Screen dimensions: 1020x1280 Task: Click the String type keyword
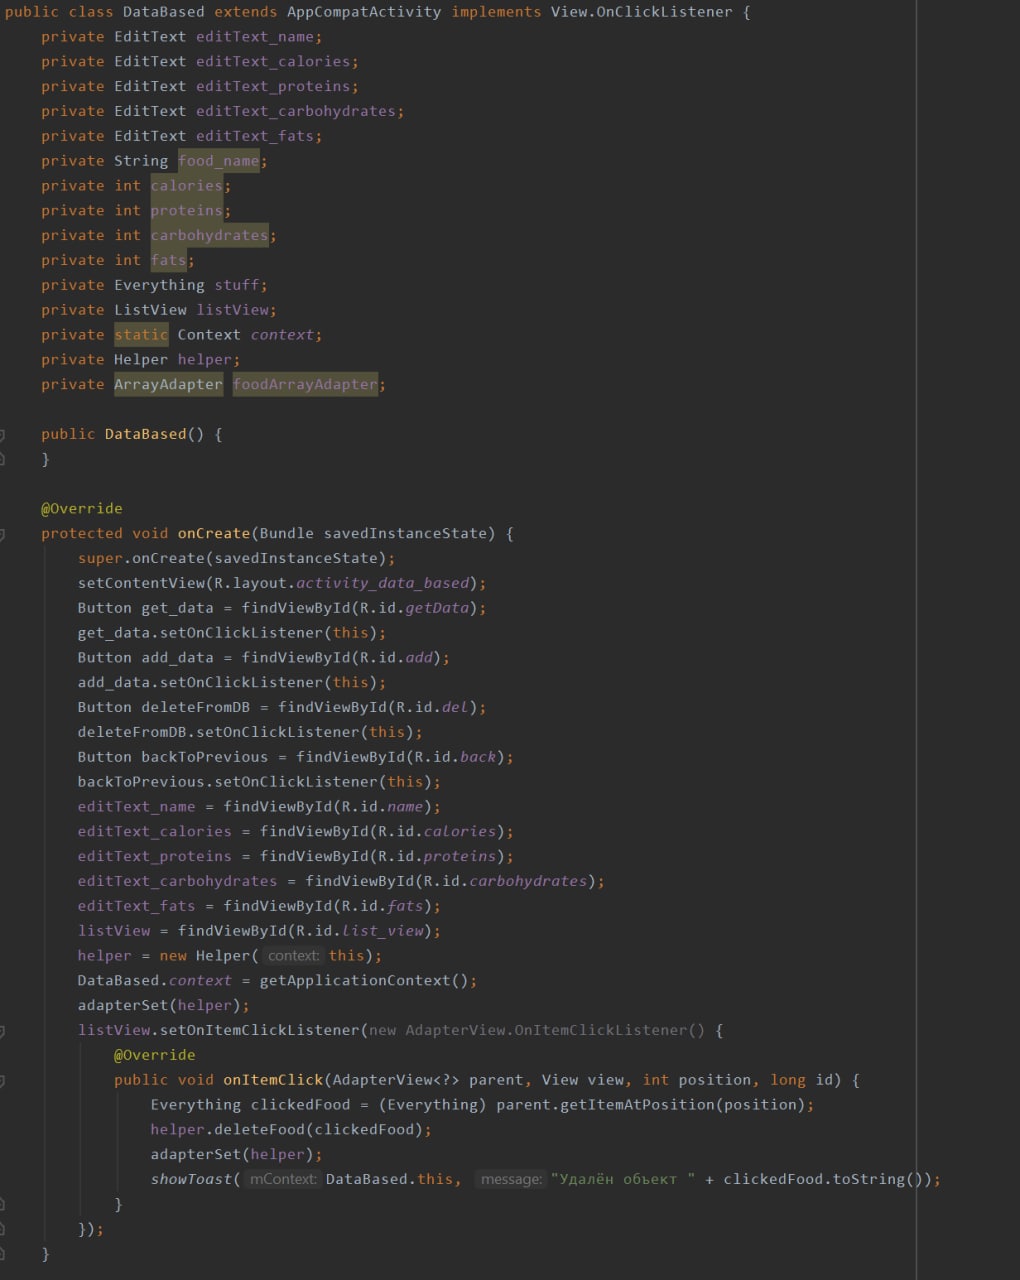pyautogui.click(x=141, y=161)
